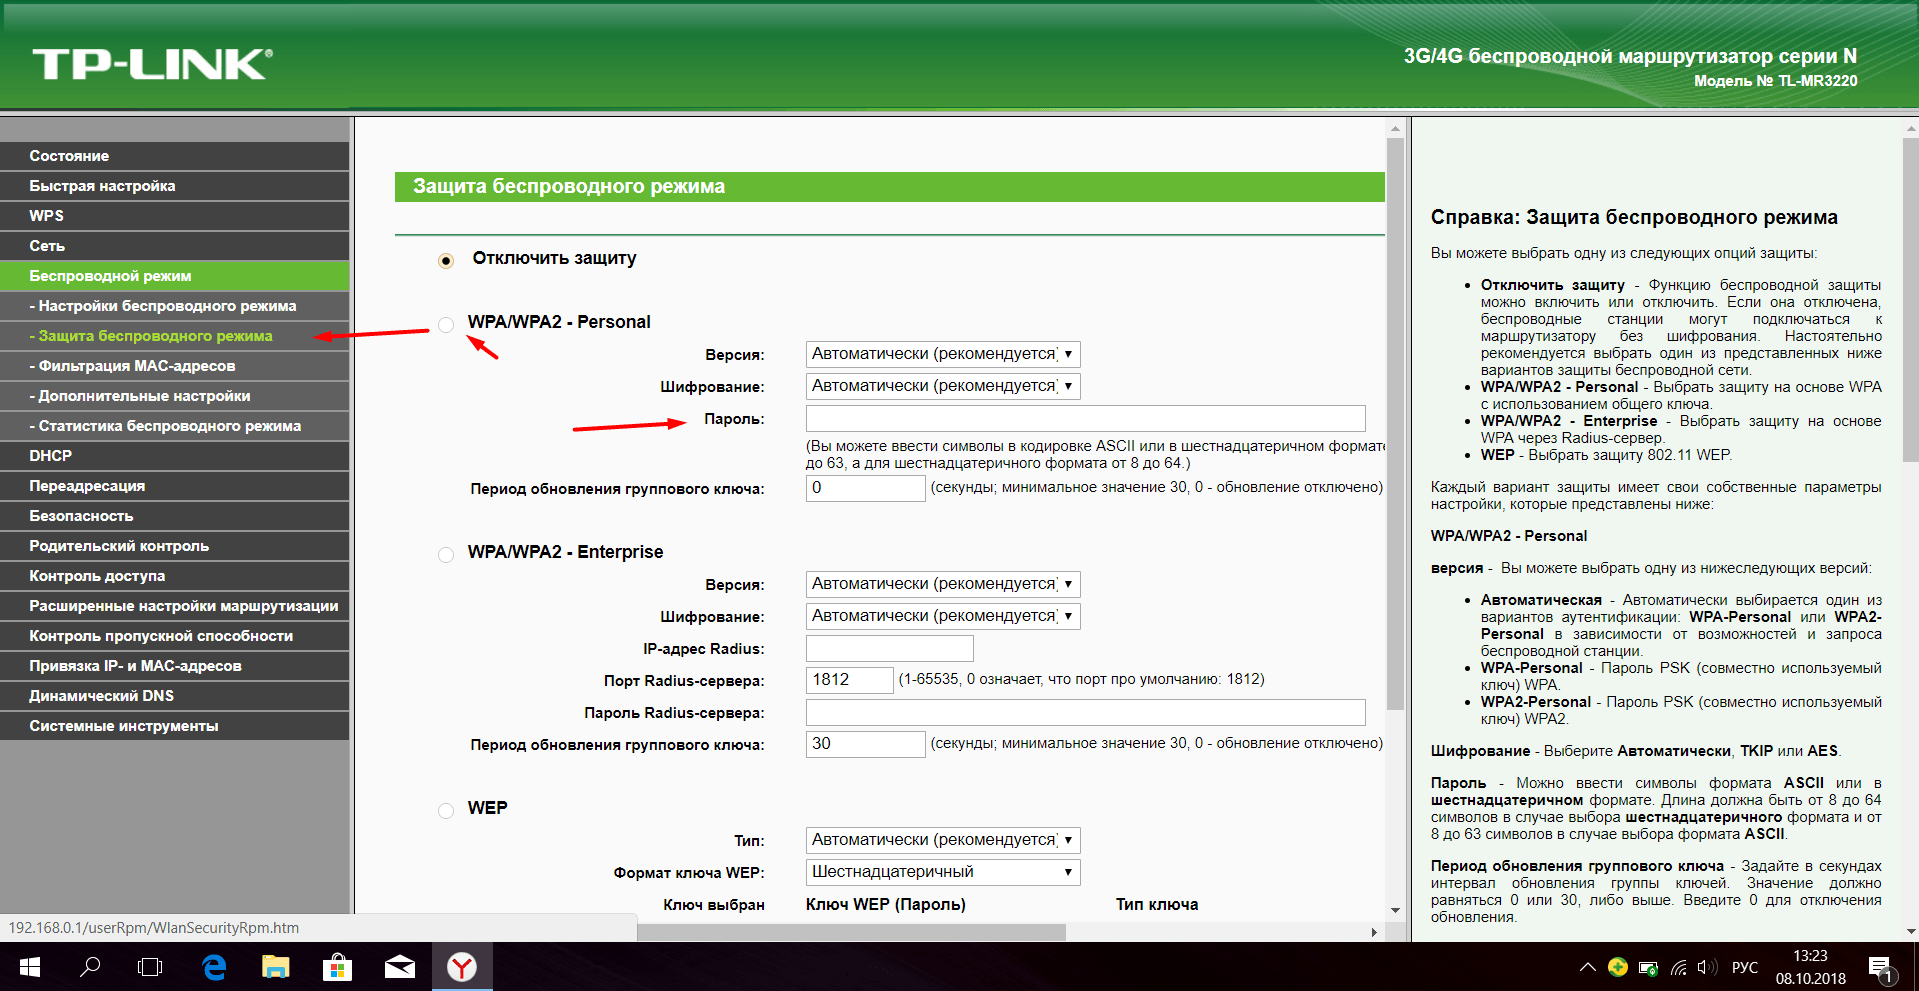This screenshot has height=991, width=1919.
Task: Open the 'Версия' dropdown under WPA/WPA2 - Enterprise
Action: [943, 584]
